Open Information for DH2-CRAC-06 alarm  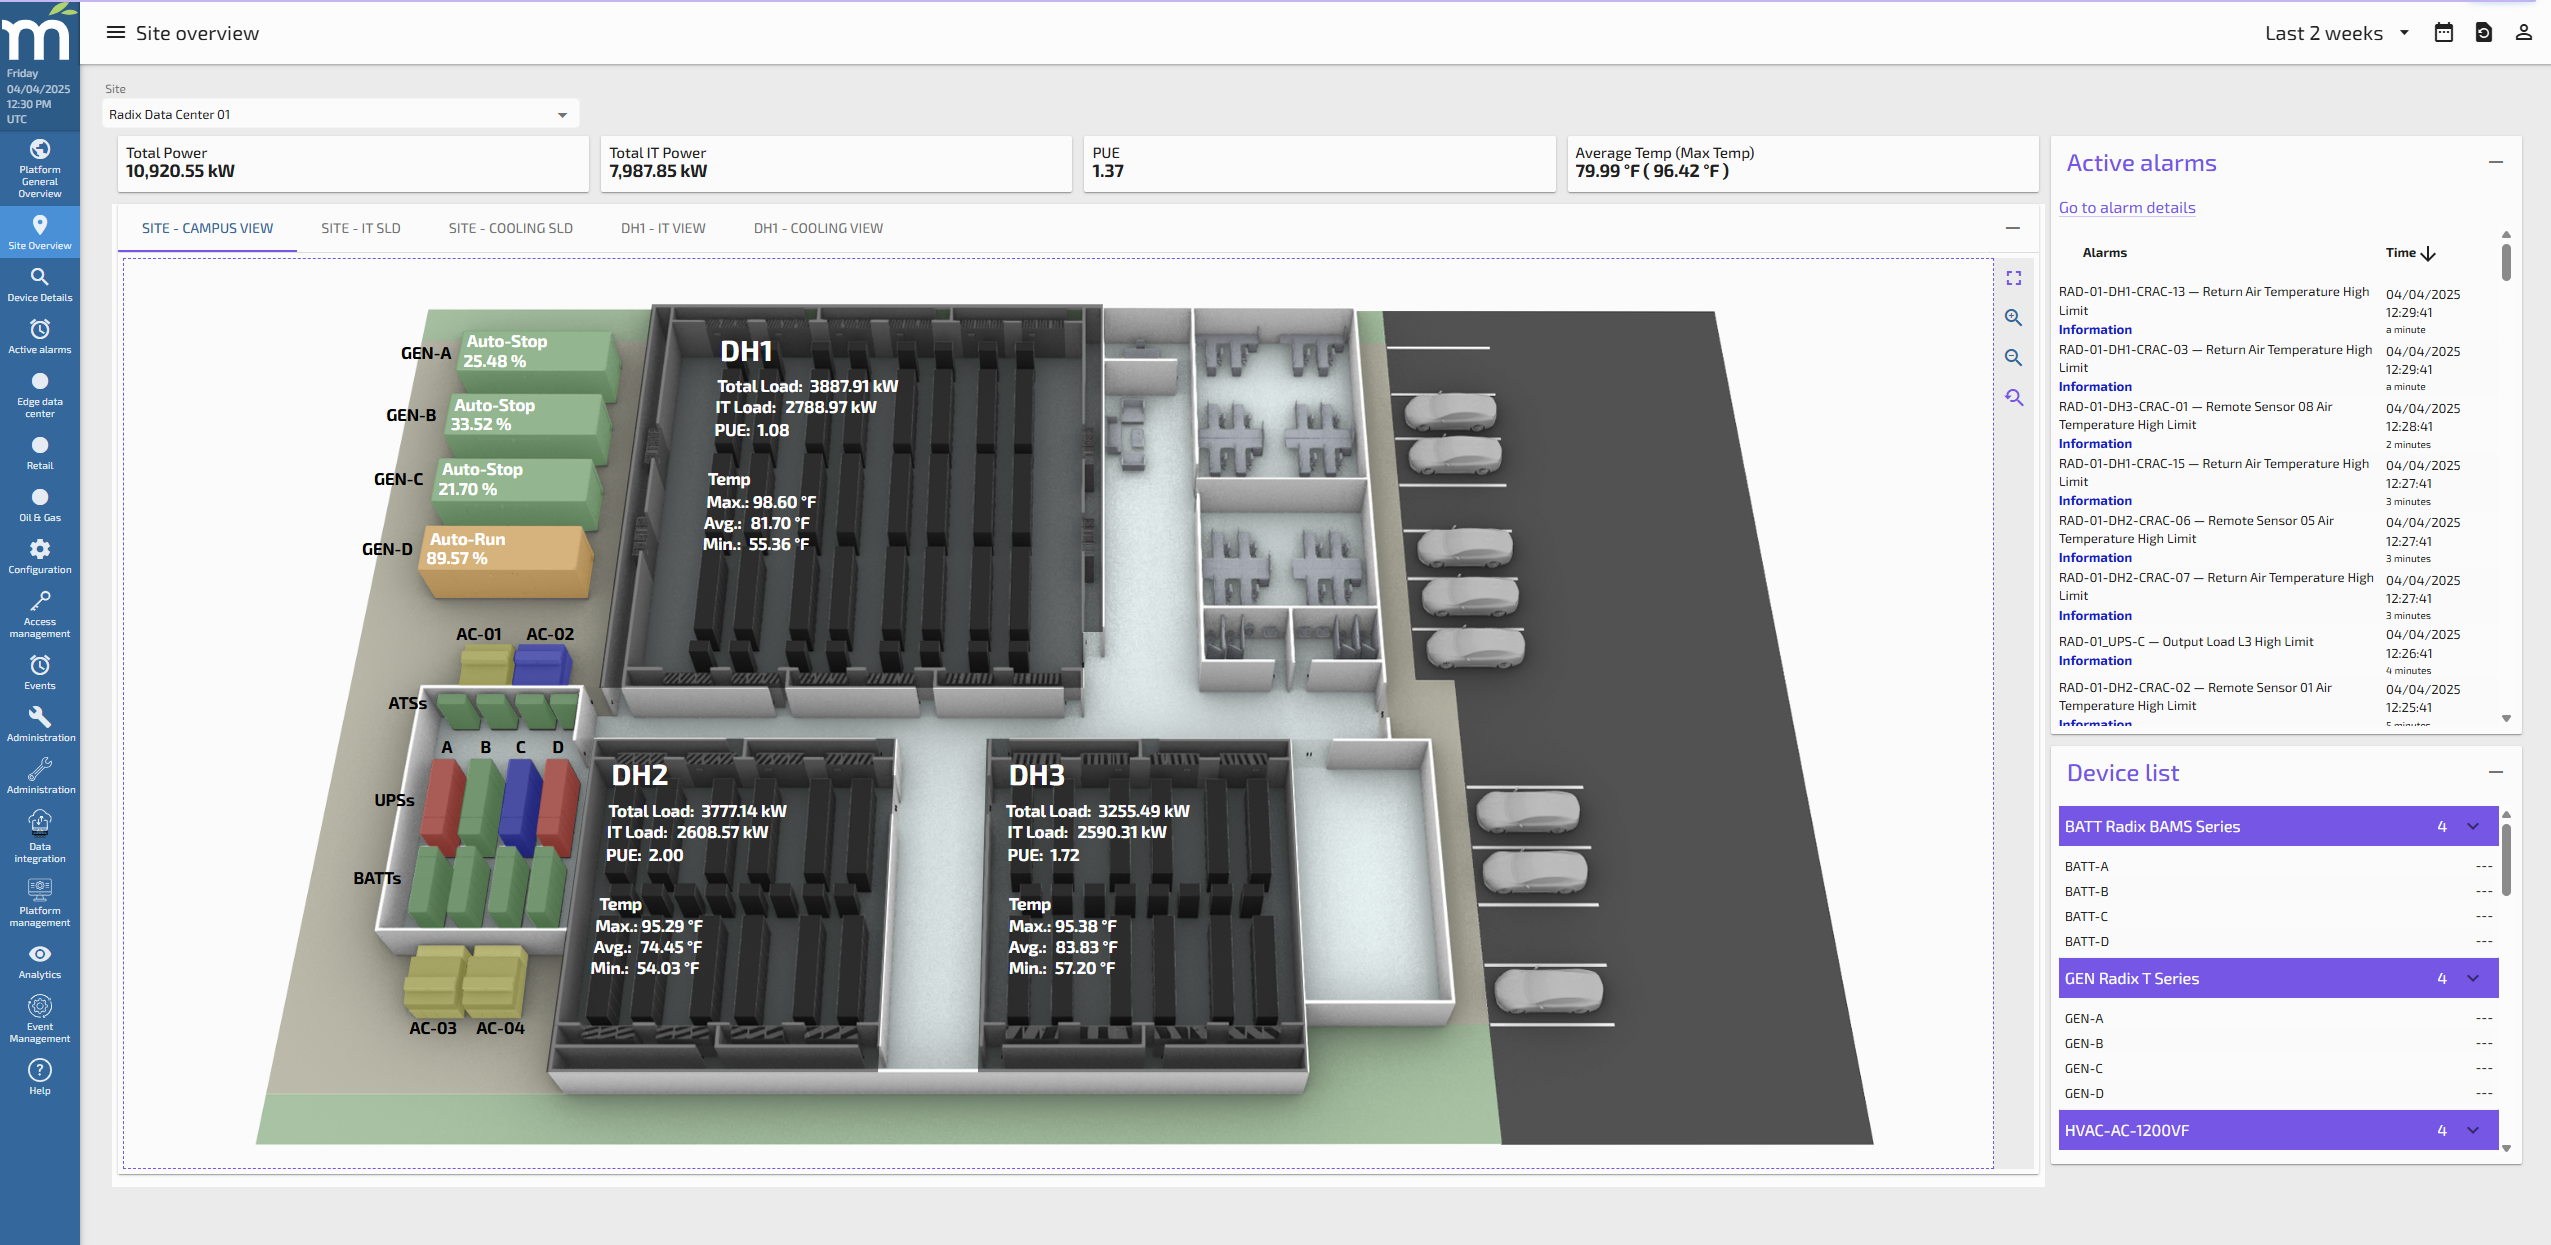(2095, 558)
